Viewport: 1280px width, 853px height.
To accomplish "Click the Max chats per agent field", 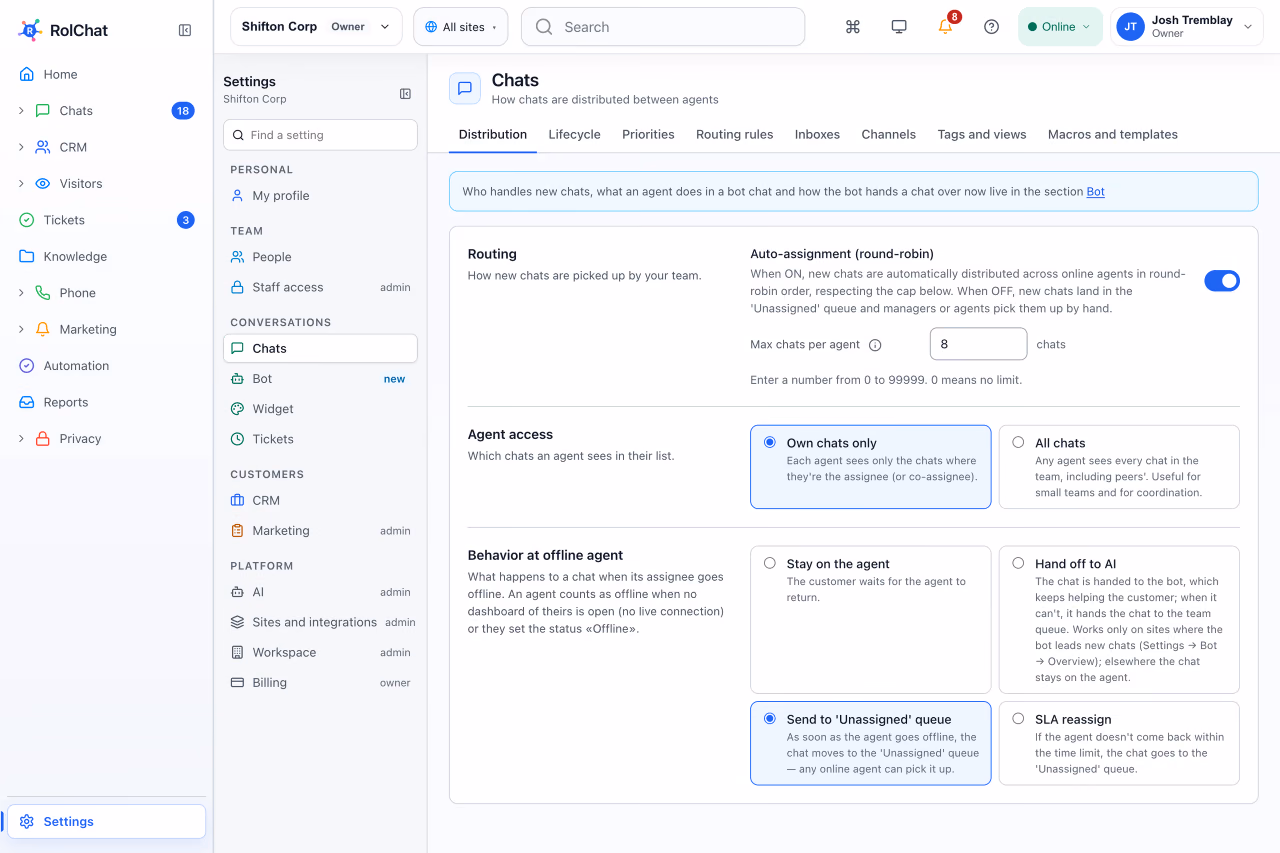I will [x=978, y=344].
